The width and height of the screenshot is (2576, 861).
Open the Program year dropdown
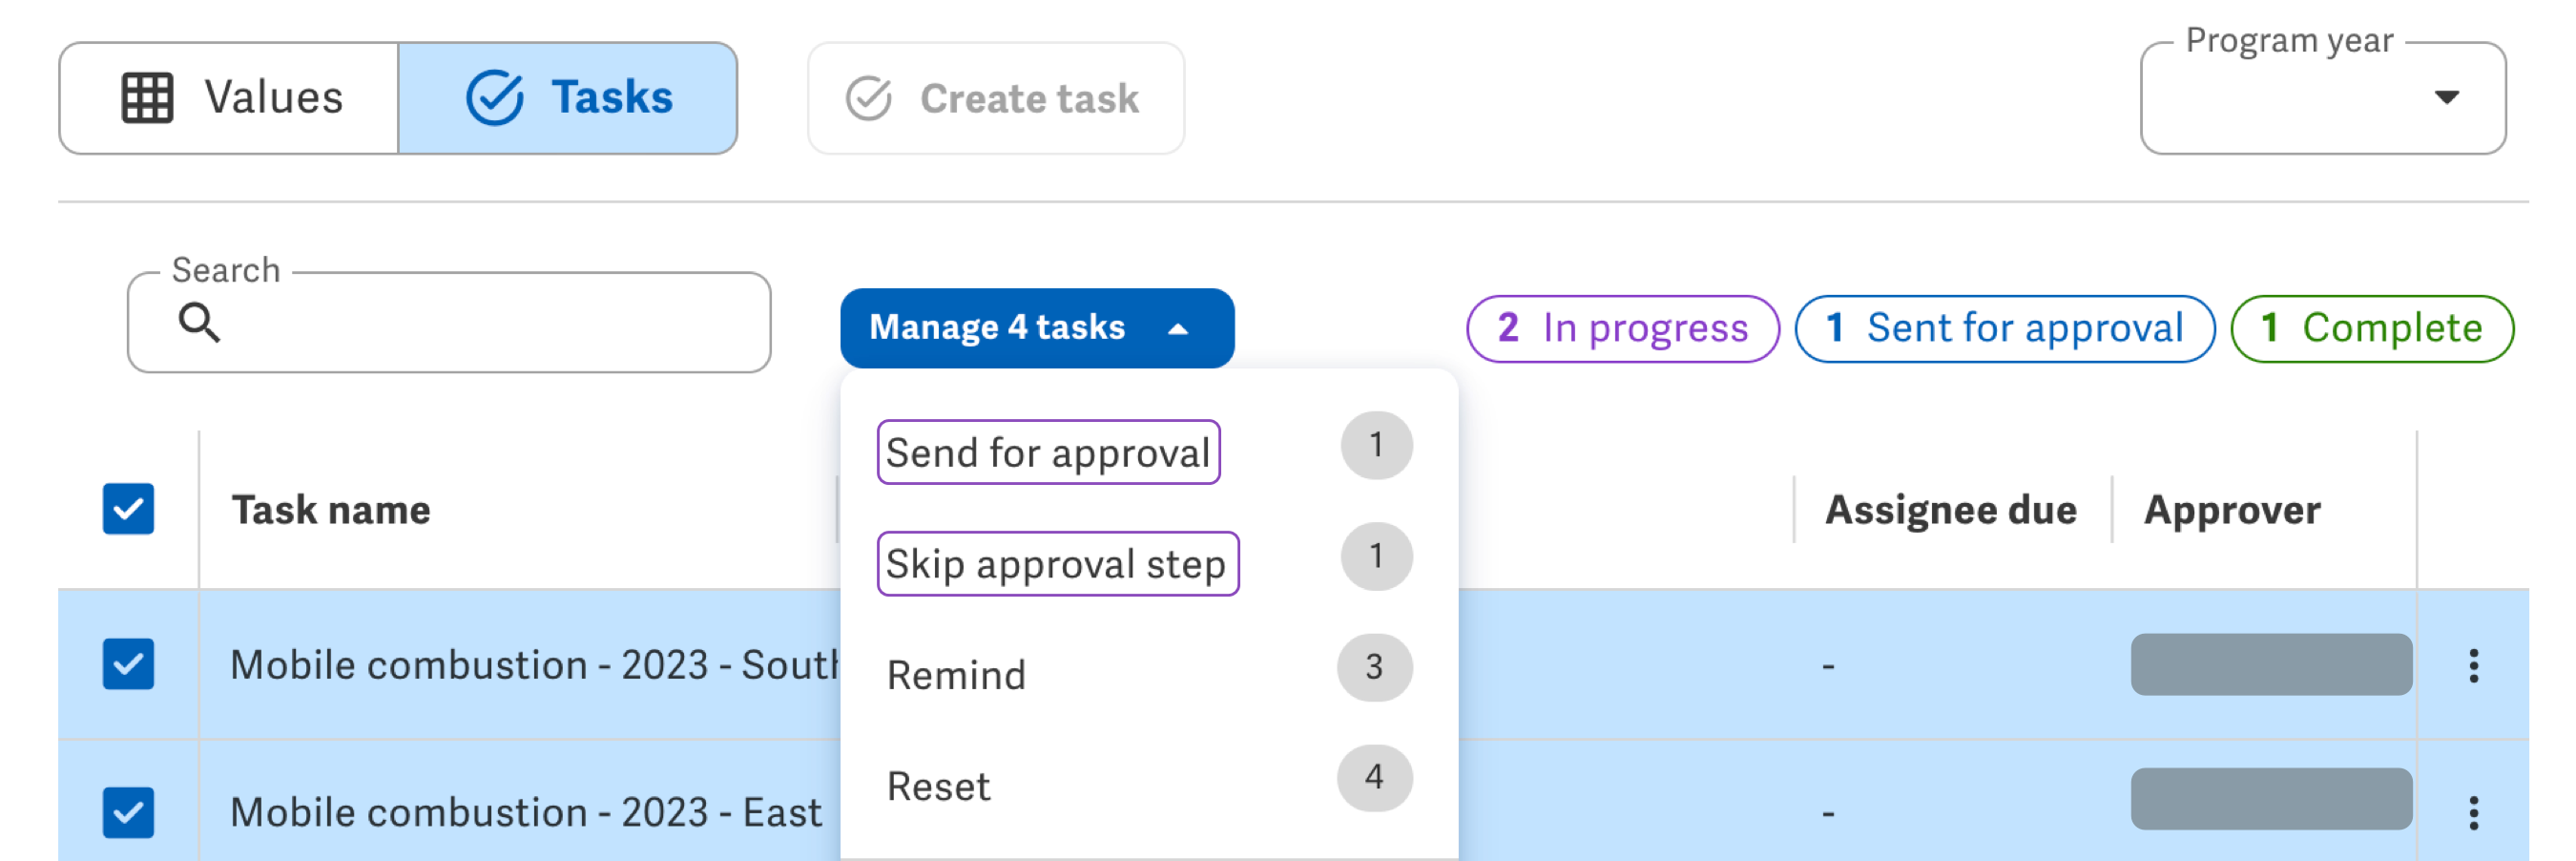(x=2322, y=98)
